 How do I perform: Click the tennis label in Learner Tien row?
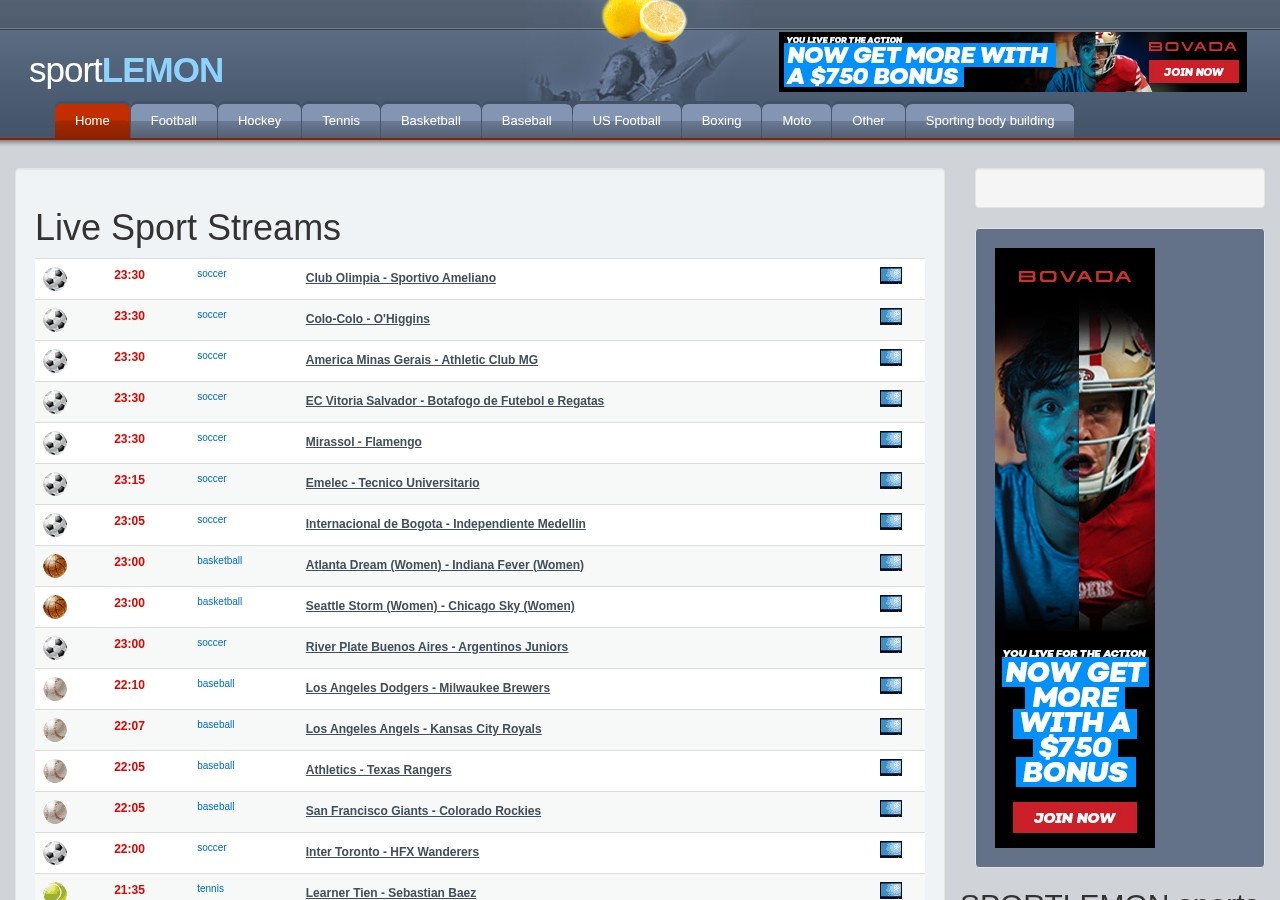click(210, 889)
